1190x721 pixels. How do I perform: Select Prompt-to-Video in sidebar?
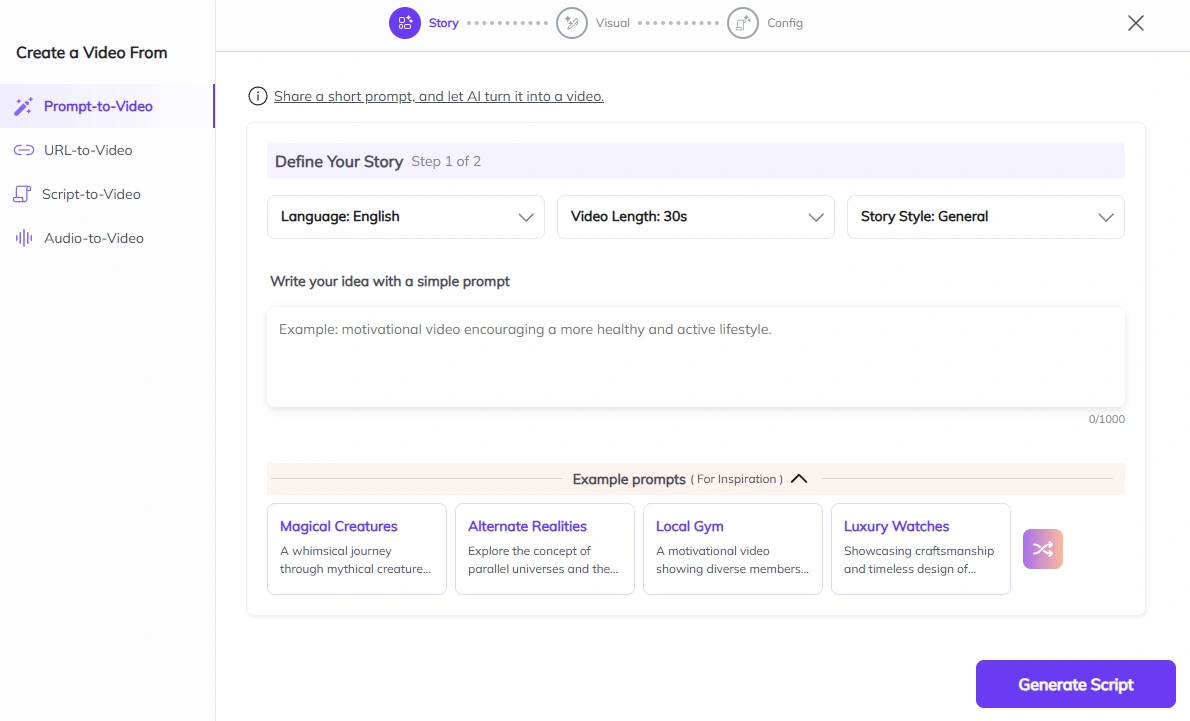click(x=107, y=106)
